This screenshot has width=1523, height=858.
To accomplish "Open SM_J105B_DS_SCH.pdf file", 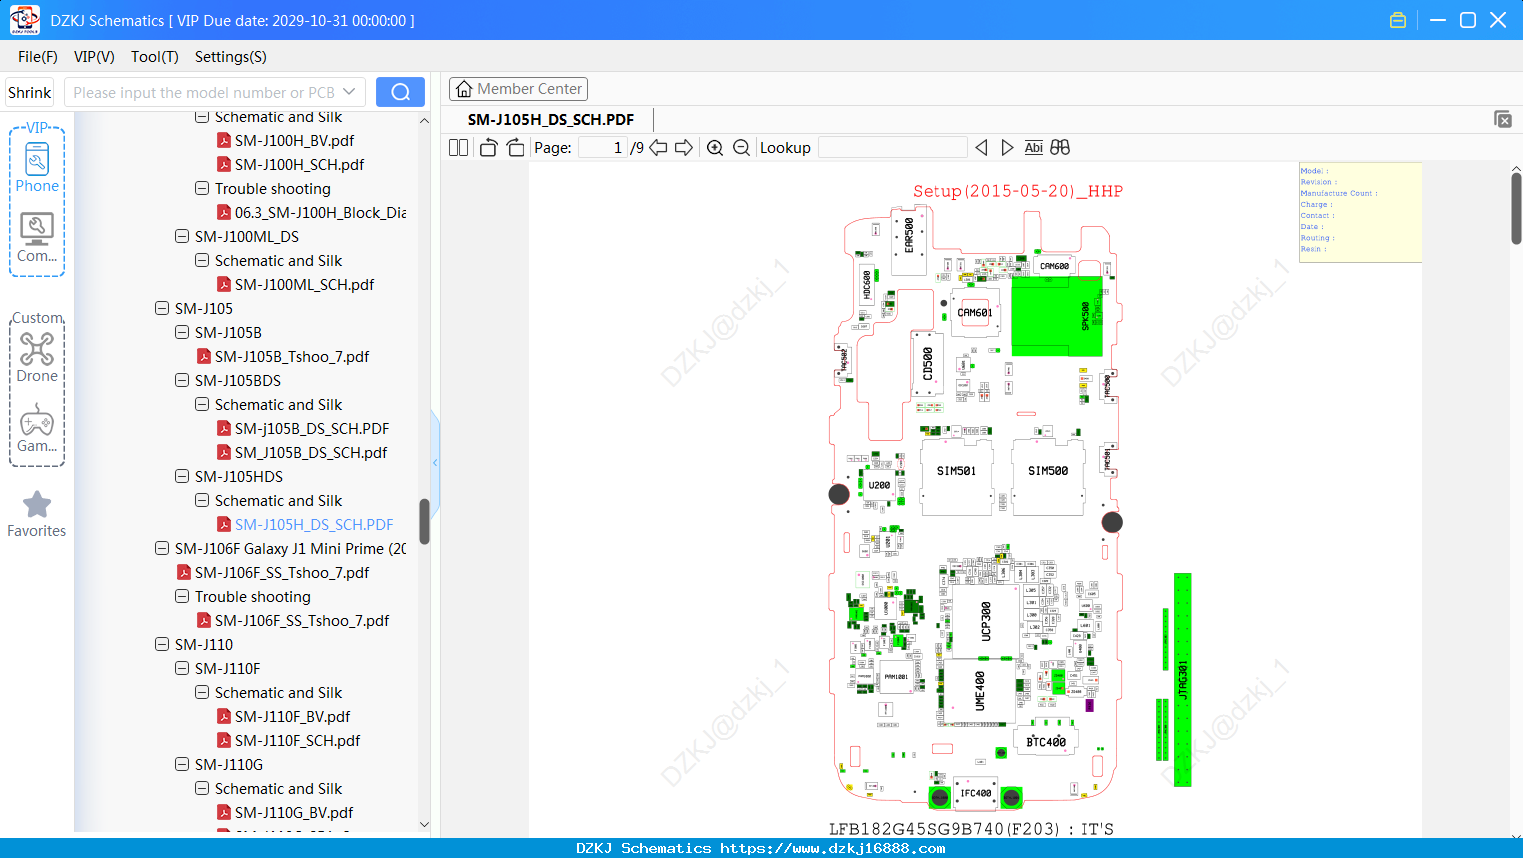I will coord(311,453).
